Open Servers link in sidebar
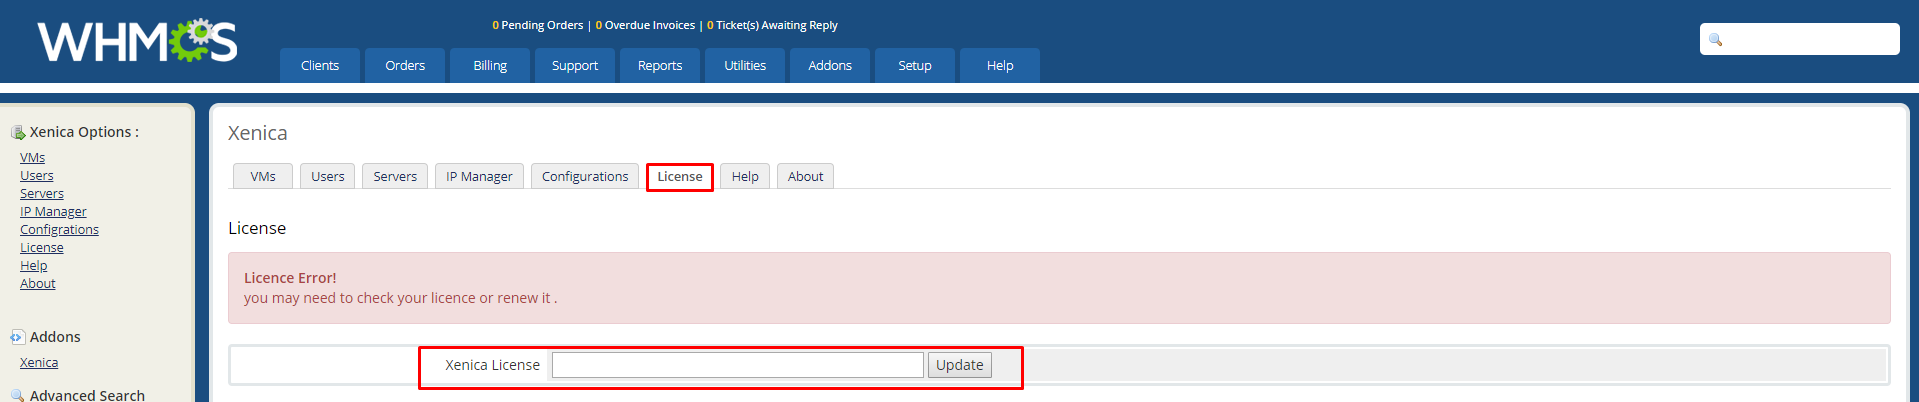The height and width of the screenshot is (402, 1919). [x=42, y=193]
